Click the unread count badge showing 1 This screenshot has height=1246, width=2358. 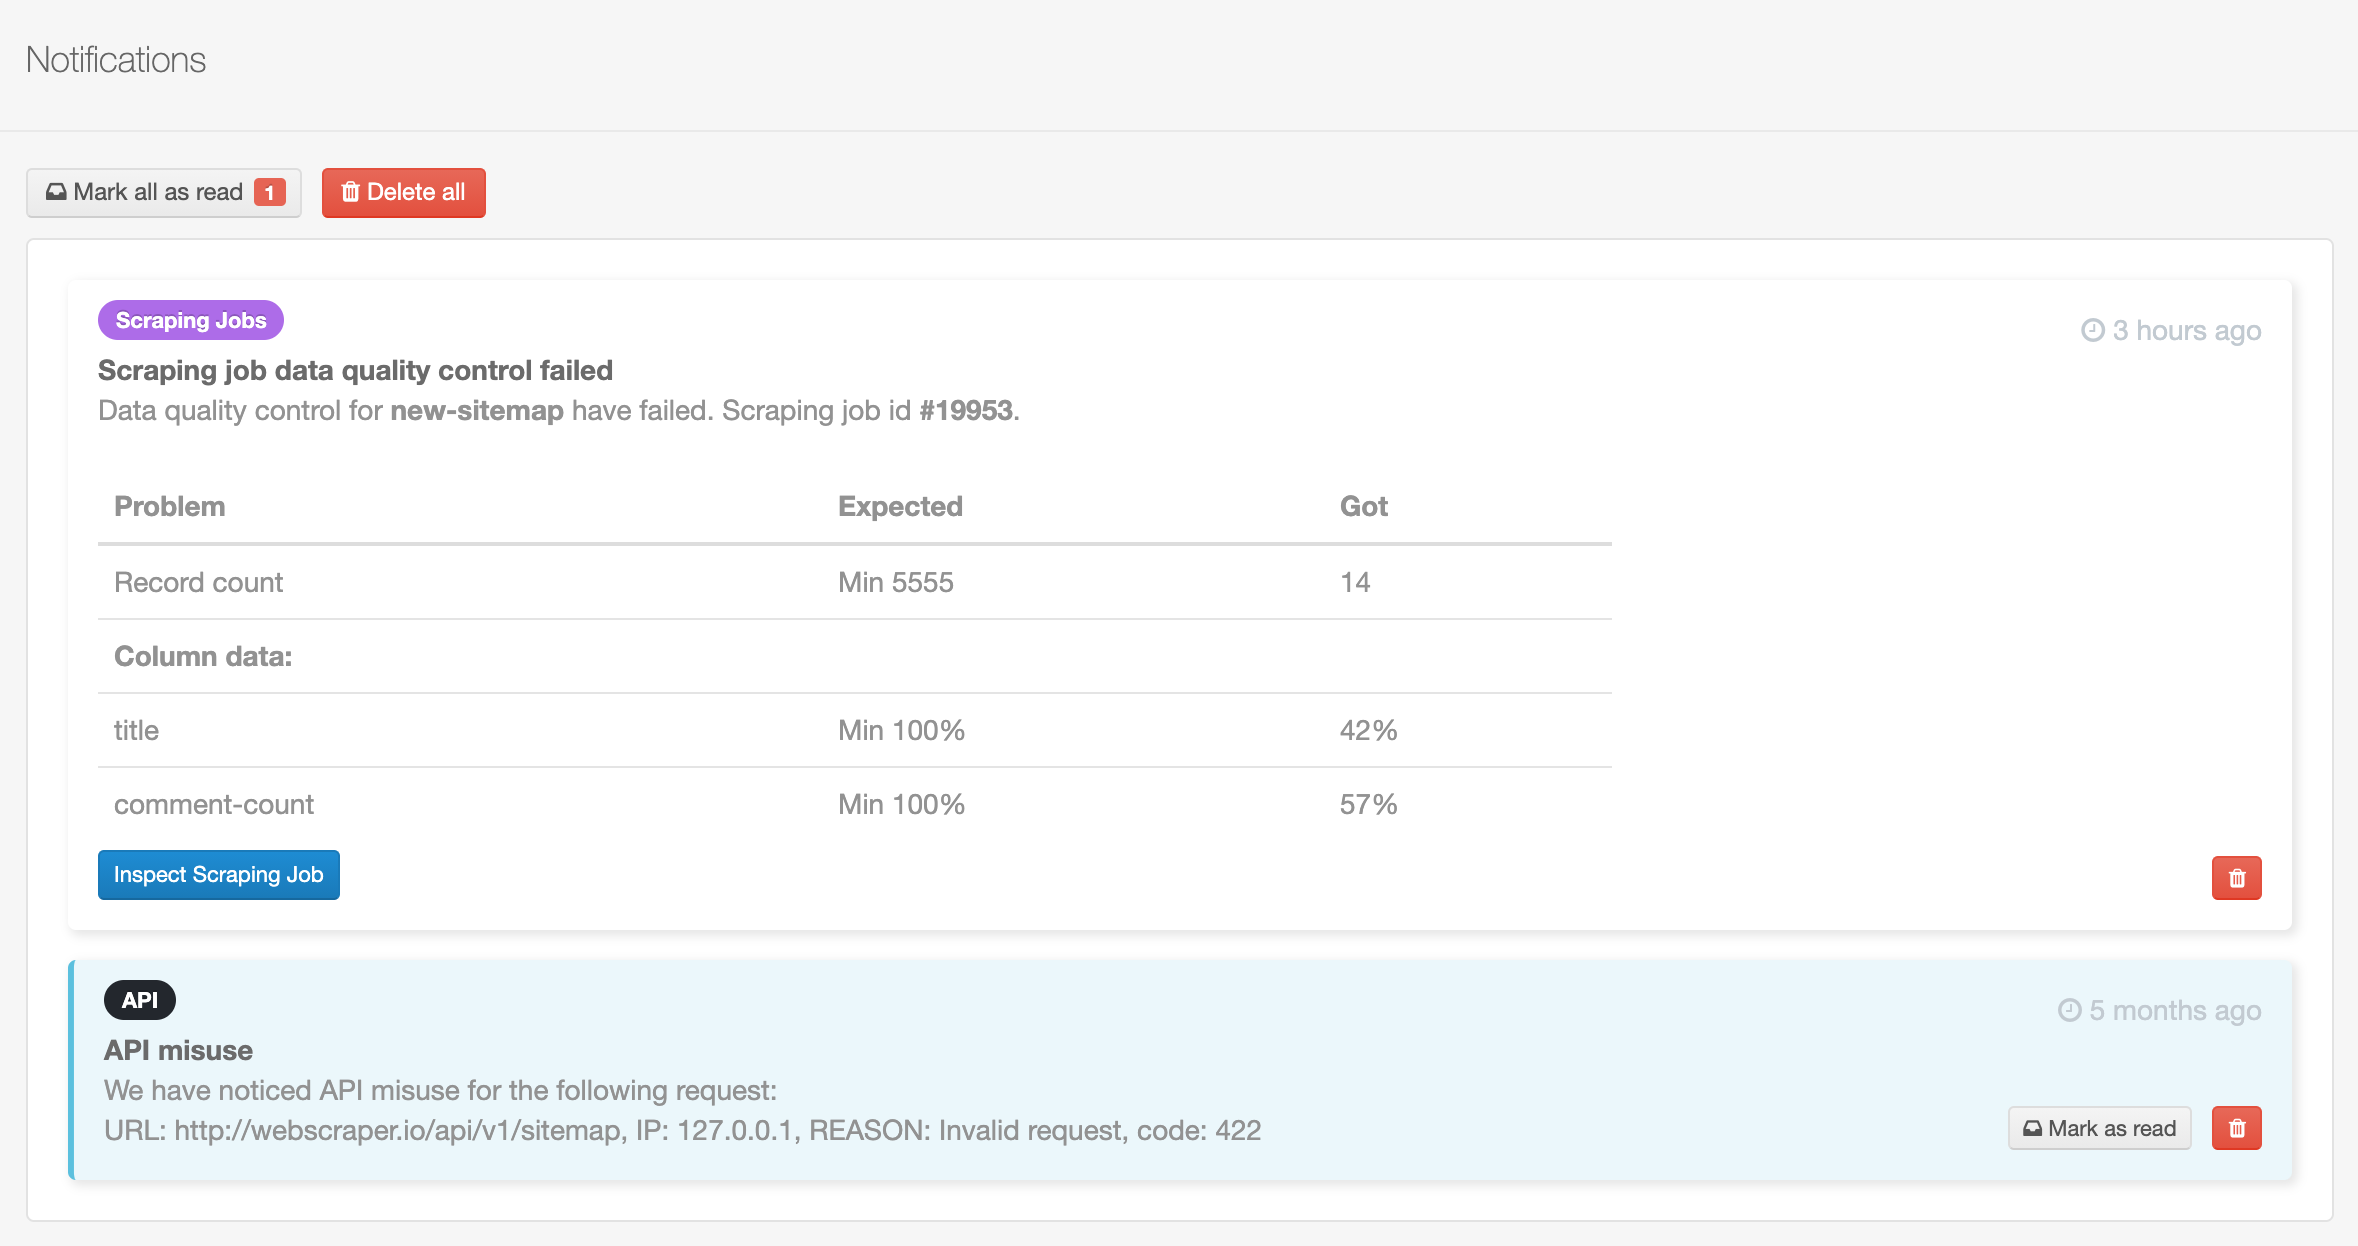point(268,192)
